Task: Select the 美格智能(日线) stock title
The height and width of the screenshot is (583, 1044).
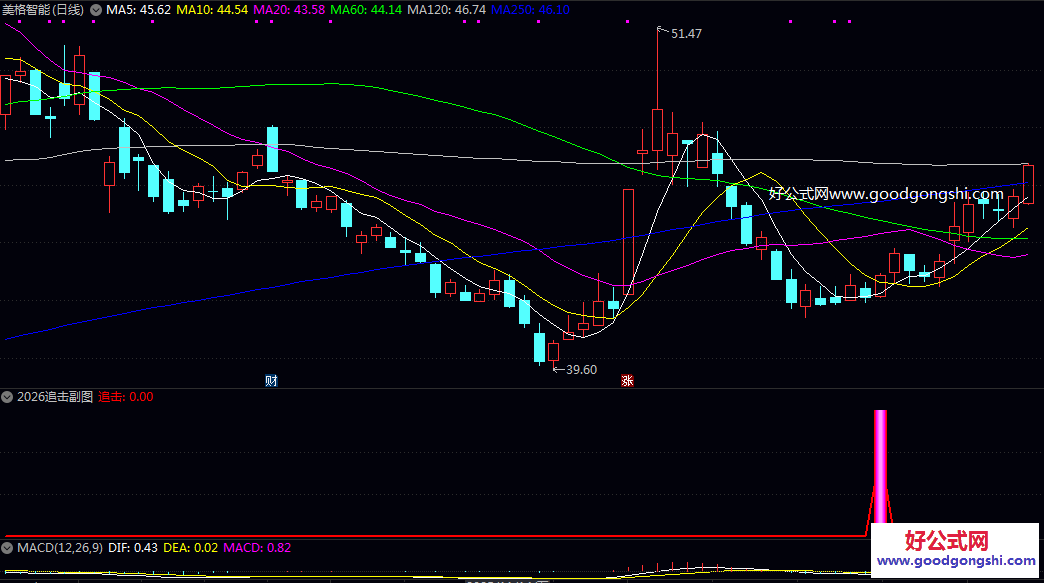Action: (43, 10)
